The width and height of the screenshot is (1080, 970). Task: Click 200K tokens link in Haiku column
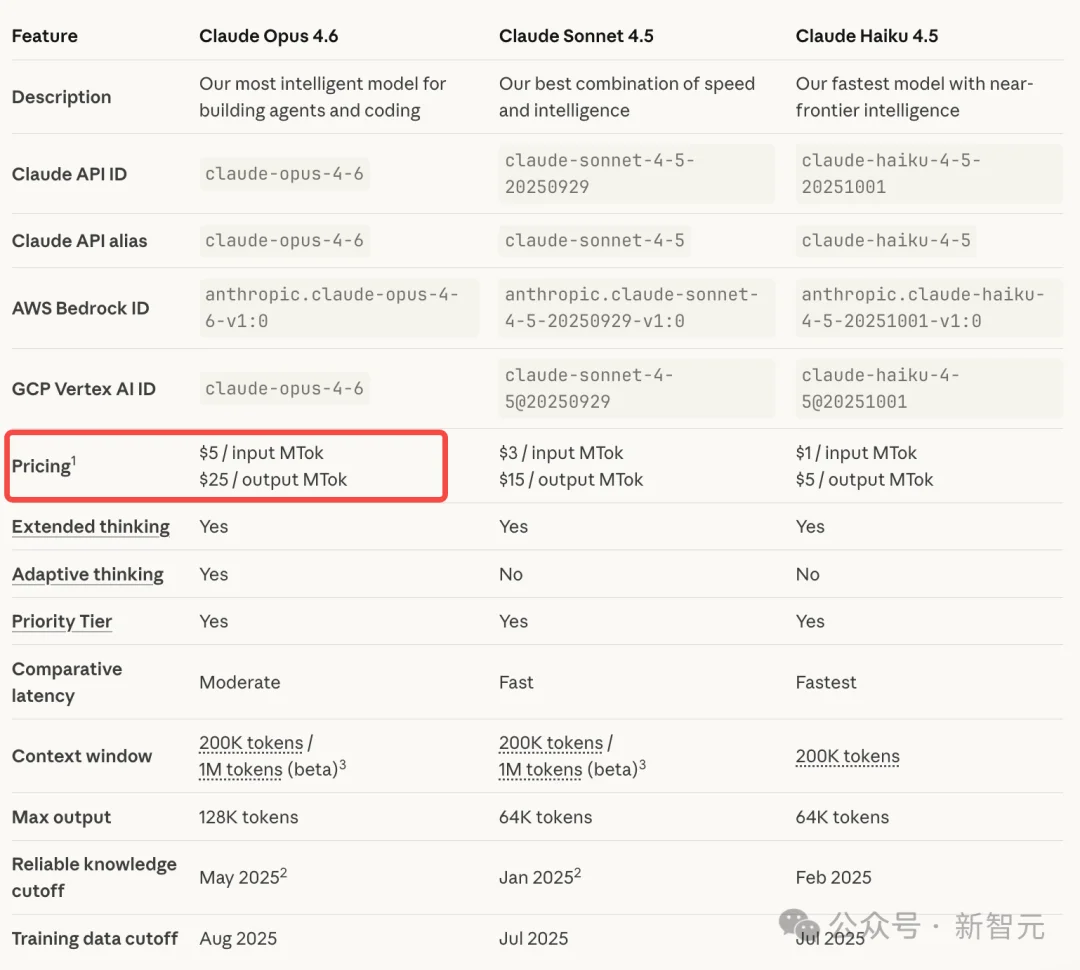click(848, 757)
